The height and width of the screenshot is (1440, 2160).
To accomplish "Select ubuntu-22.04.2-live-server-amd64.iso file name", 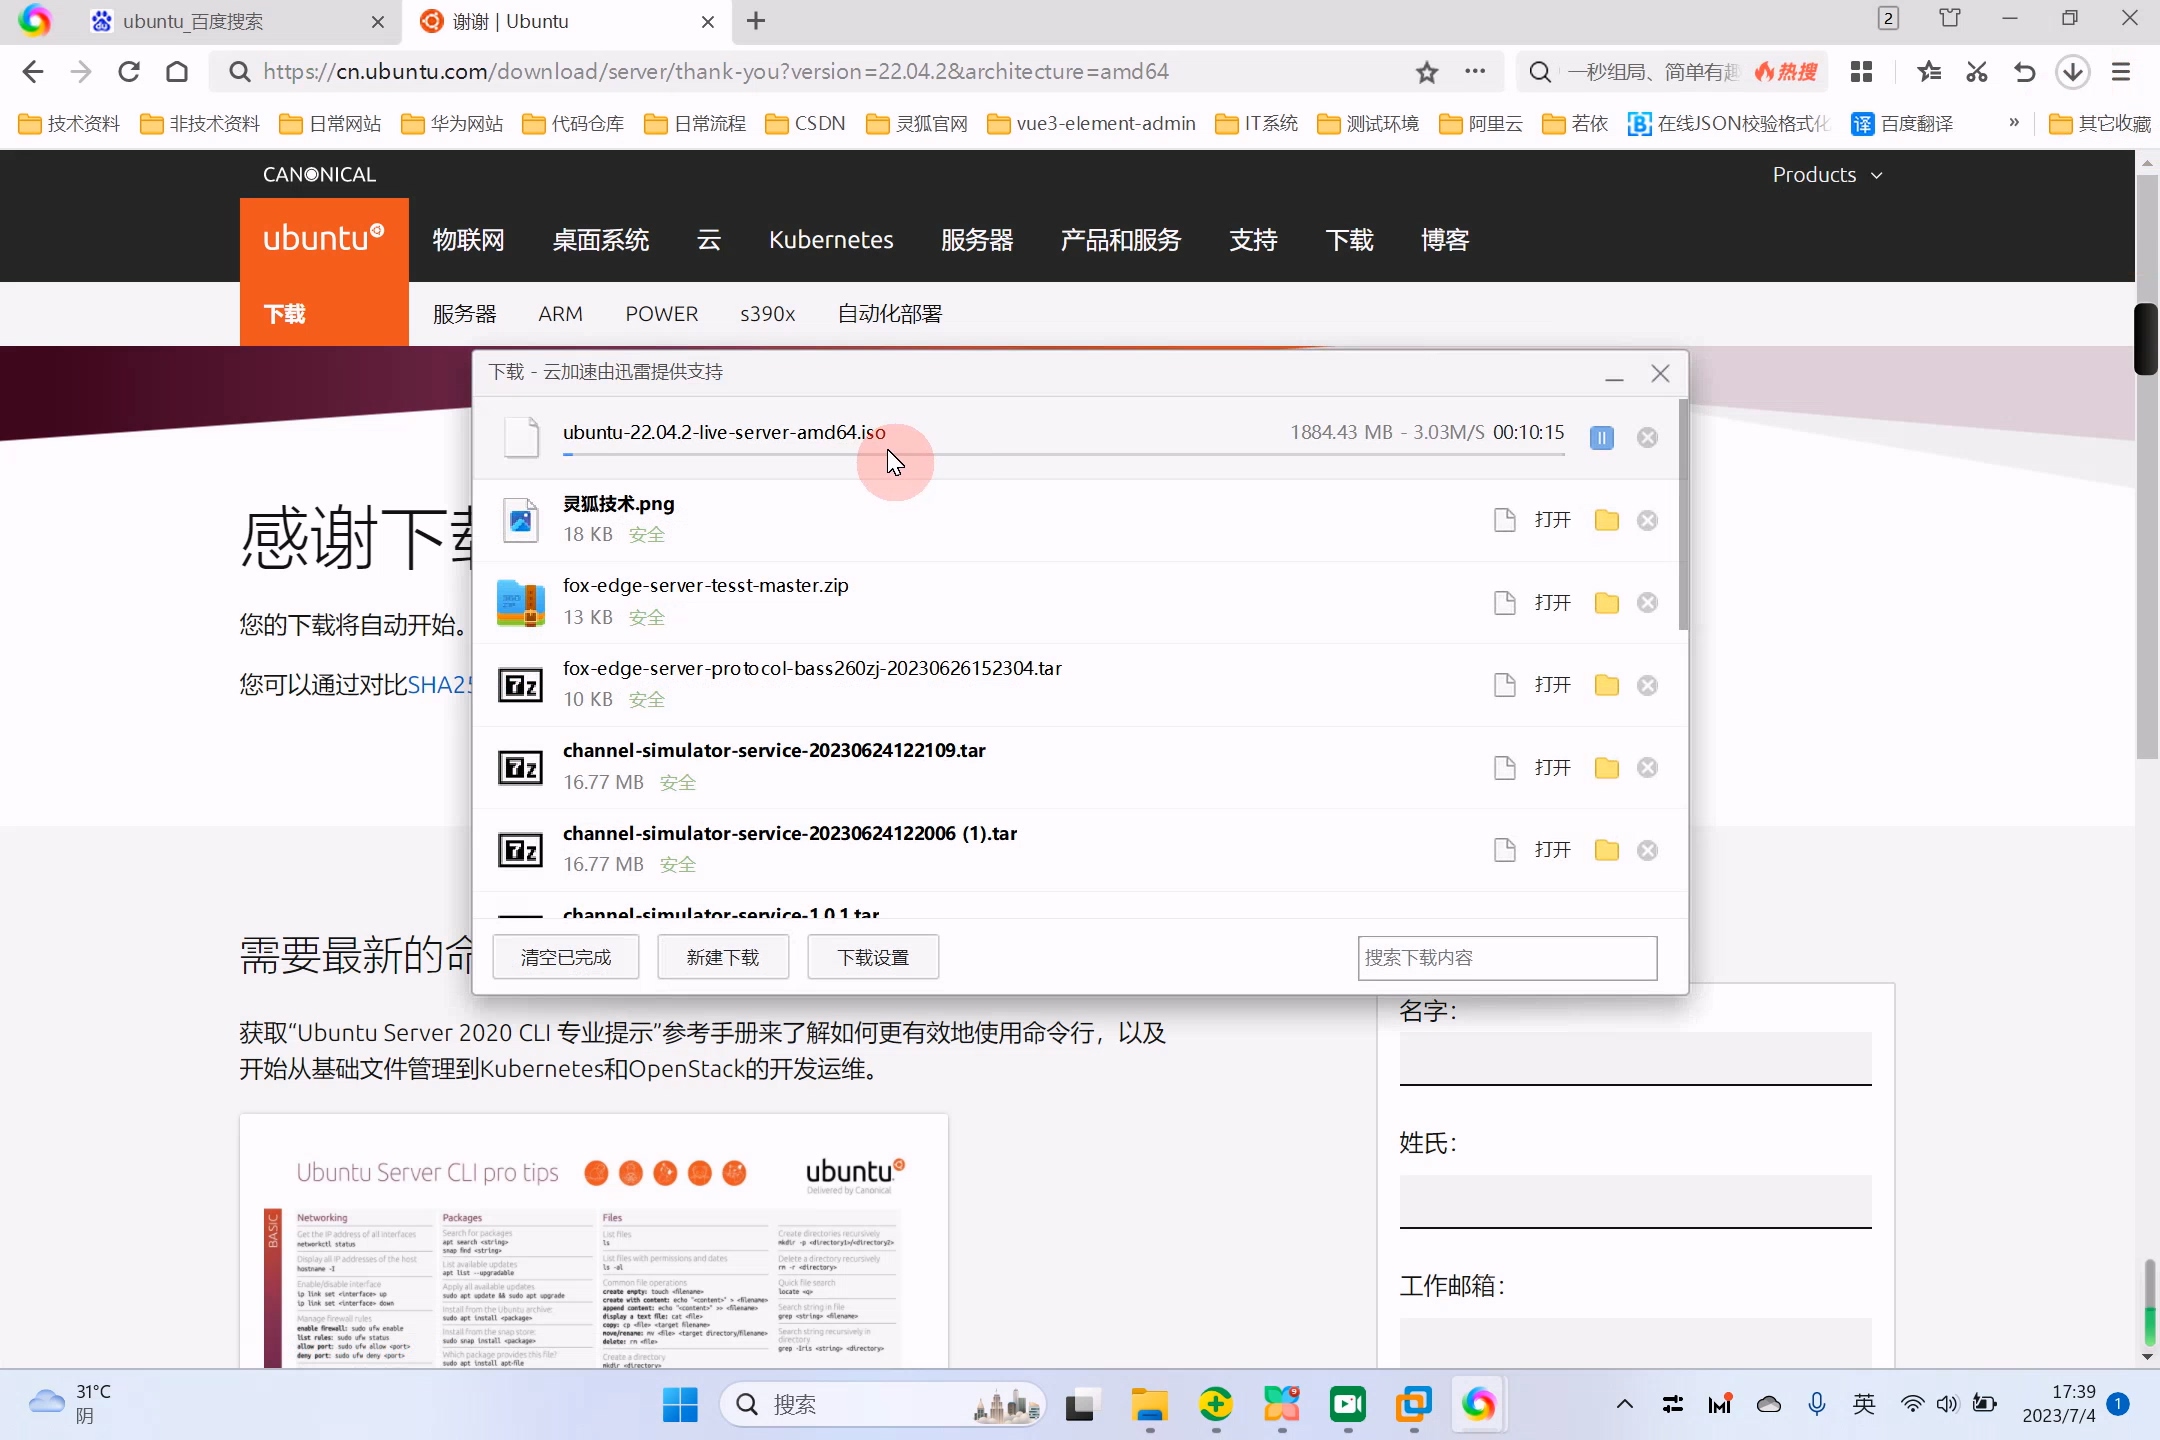I will coord(724,432).
